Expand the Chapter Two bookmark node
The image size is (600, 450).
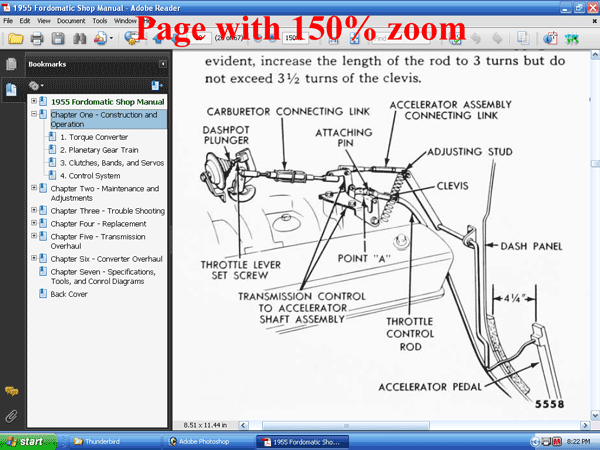coord(34,188)
